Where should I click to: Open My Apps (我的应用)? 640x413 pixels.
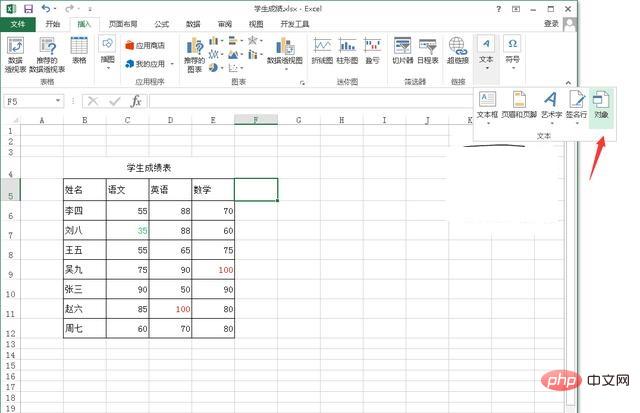click(145, 64)
